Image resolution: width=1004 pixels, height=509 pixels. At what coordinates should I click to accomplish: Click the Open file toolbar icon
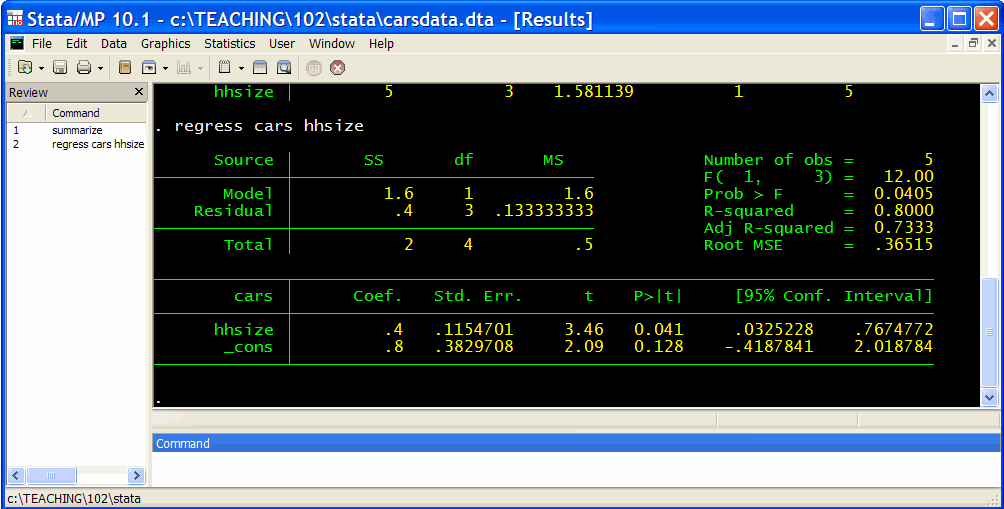coord(25,67)
